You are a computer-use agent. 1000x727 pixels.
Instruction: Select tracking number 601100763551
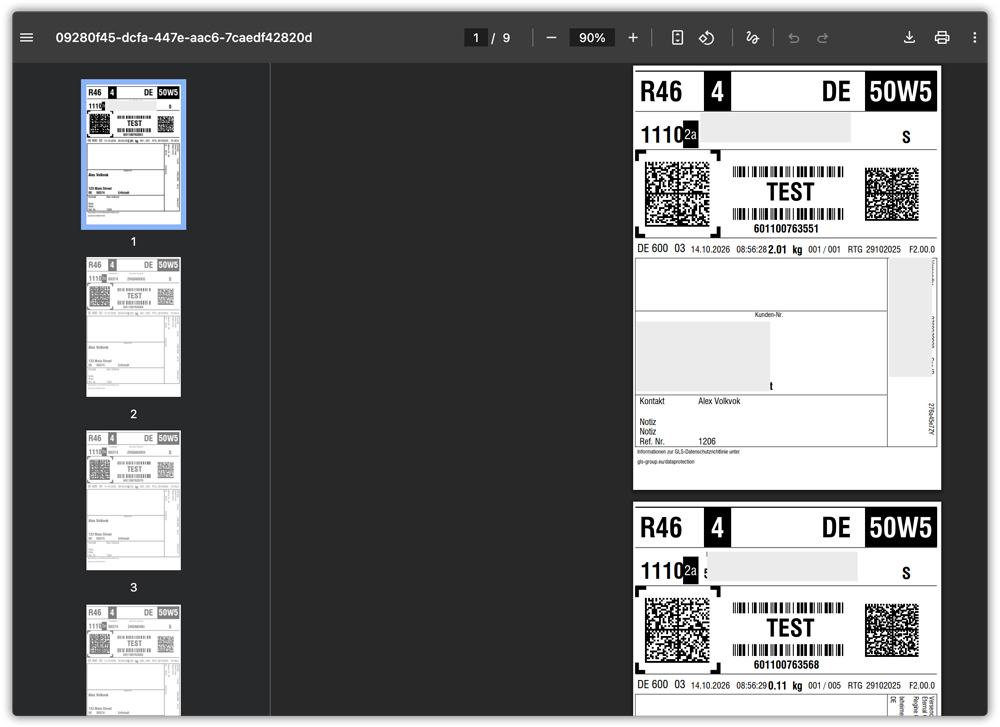786,228
